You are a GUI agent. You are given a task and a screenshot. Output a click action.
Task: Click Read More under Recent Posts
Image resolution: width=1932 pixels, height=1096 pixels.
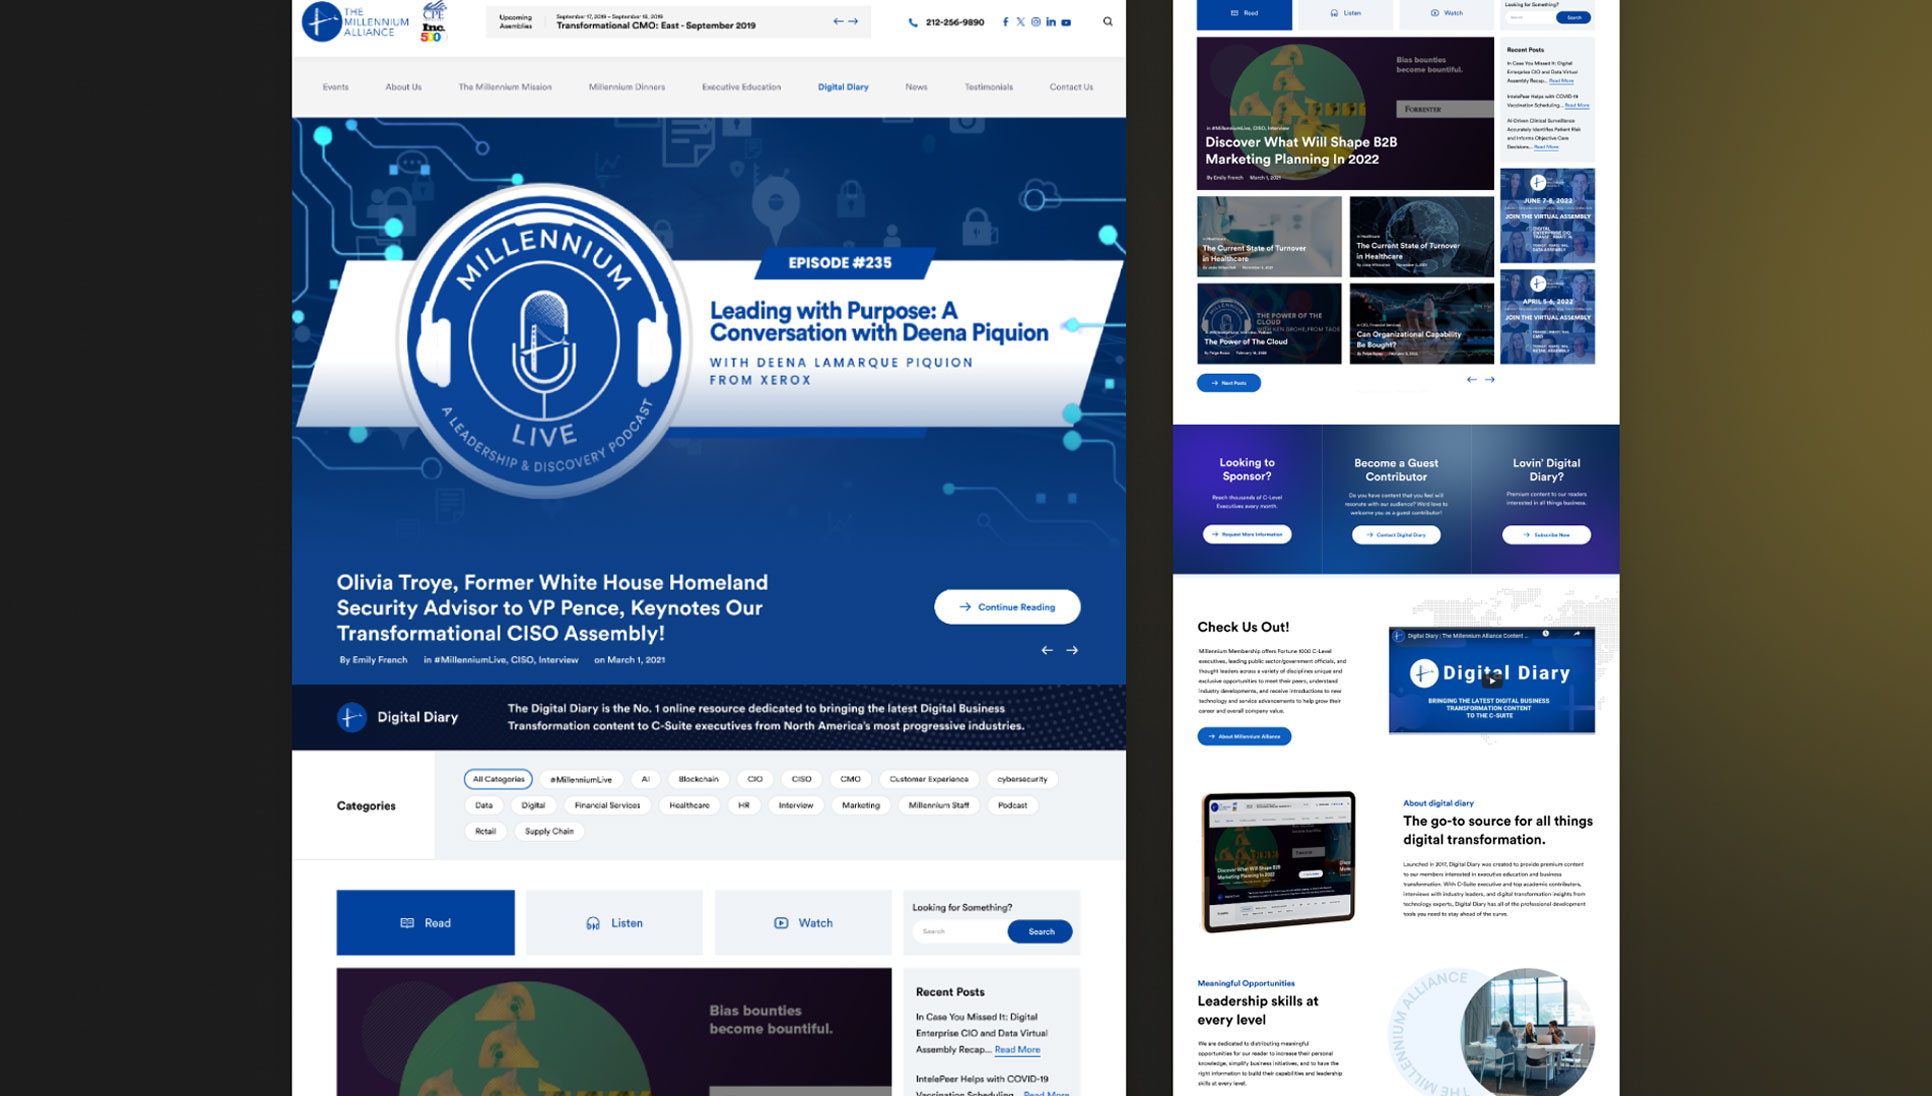1017,1050
